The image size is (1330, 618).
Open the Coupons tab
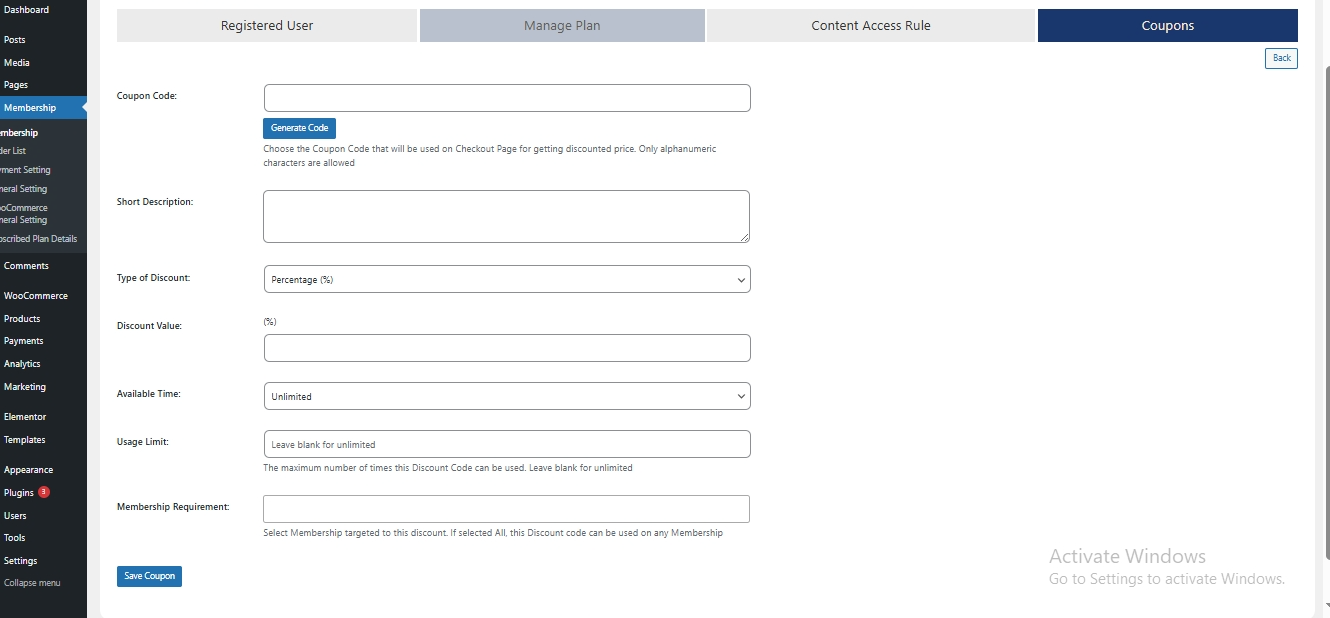[x=1167, y=26]
